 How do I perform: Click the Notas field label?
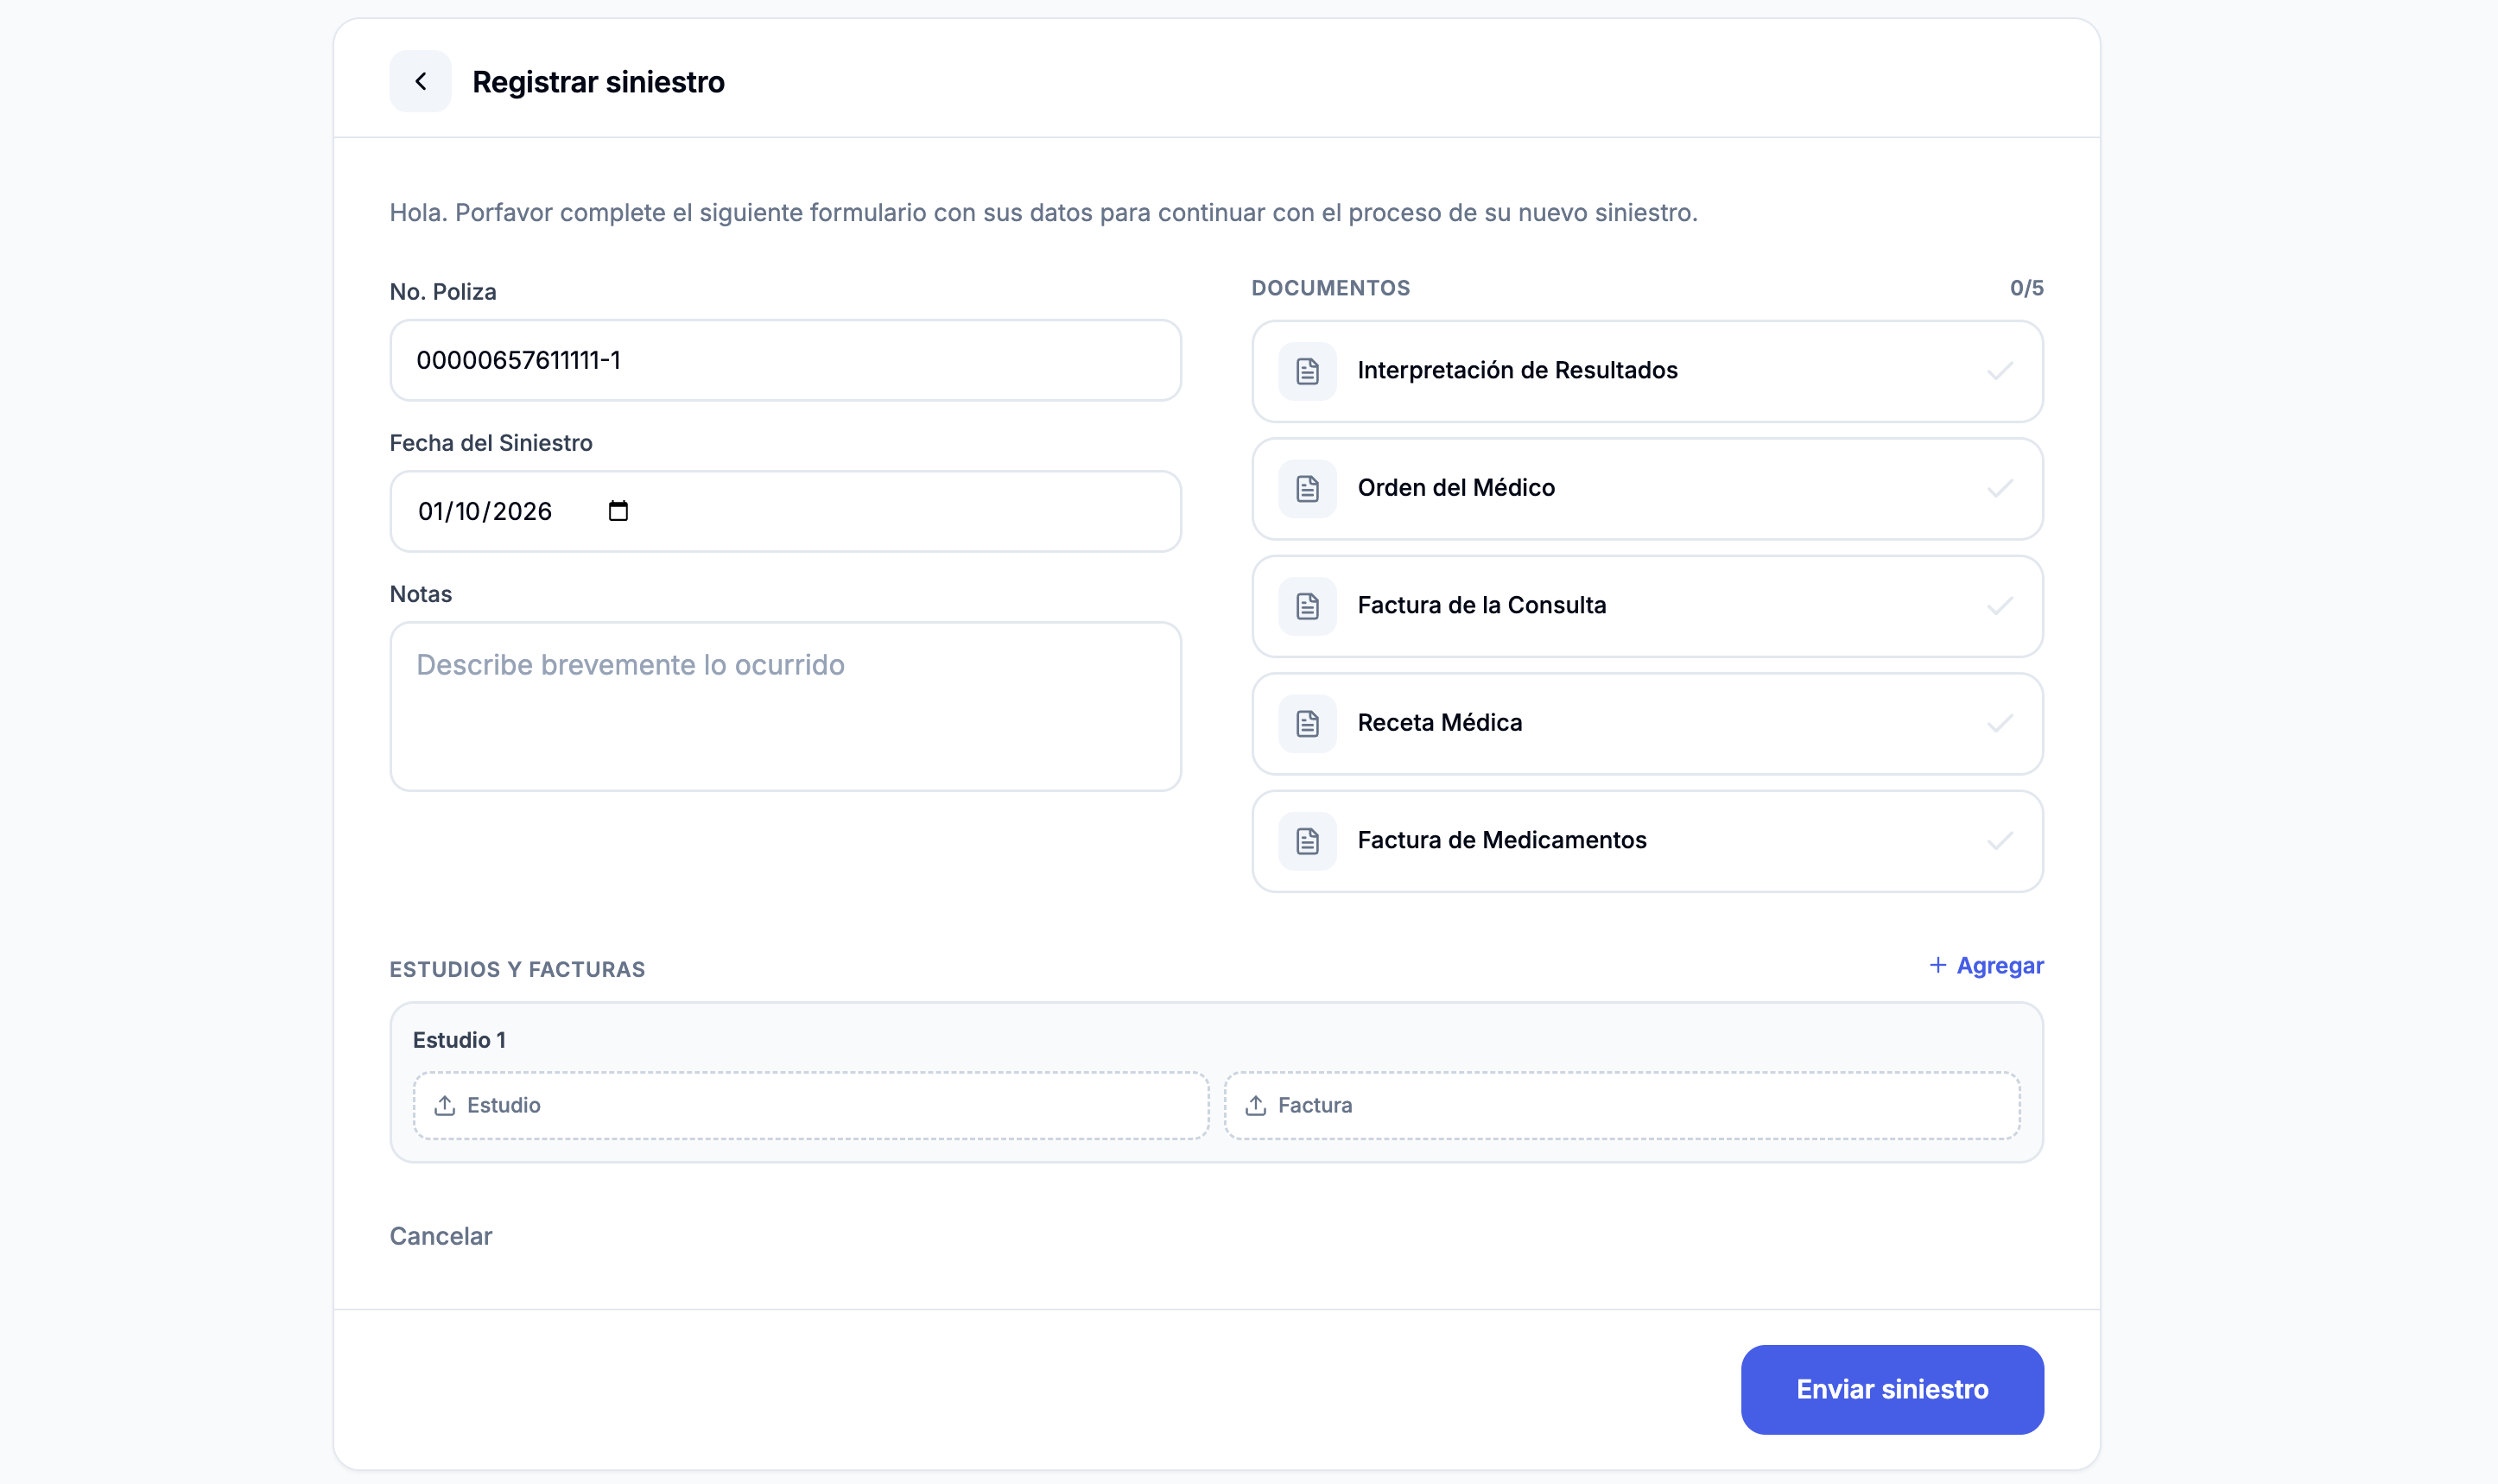421,594
